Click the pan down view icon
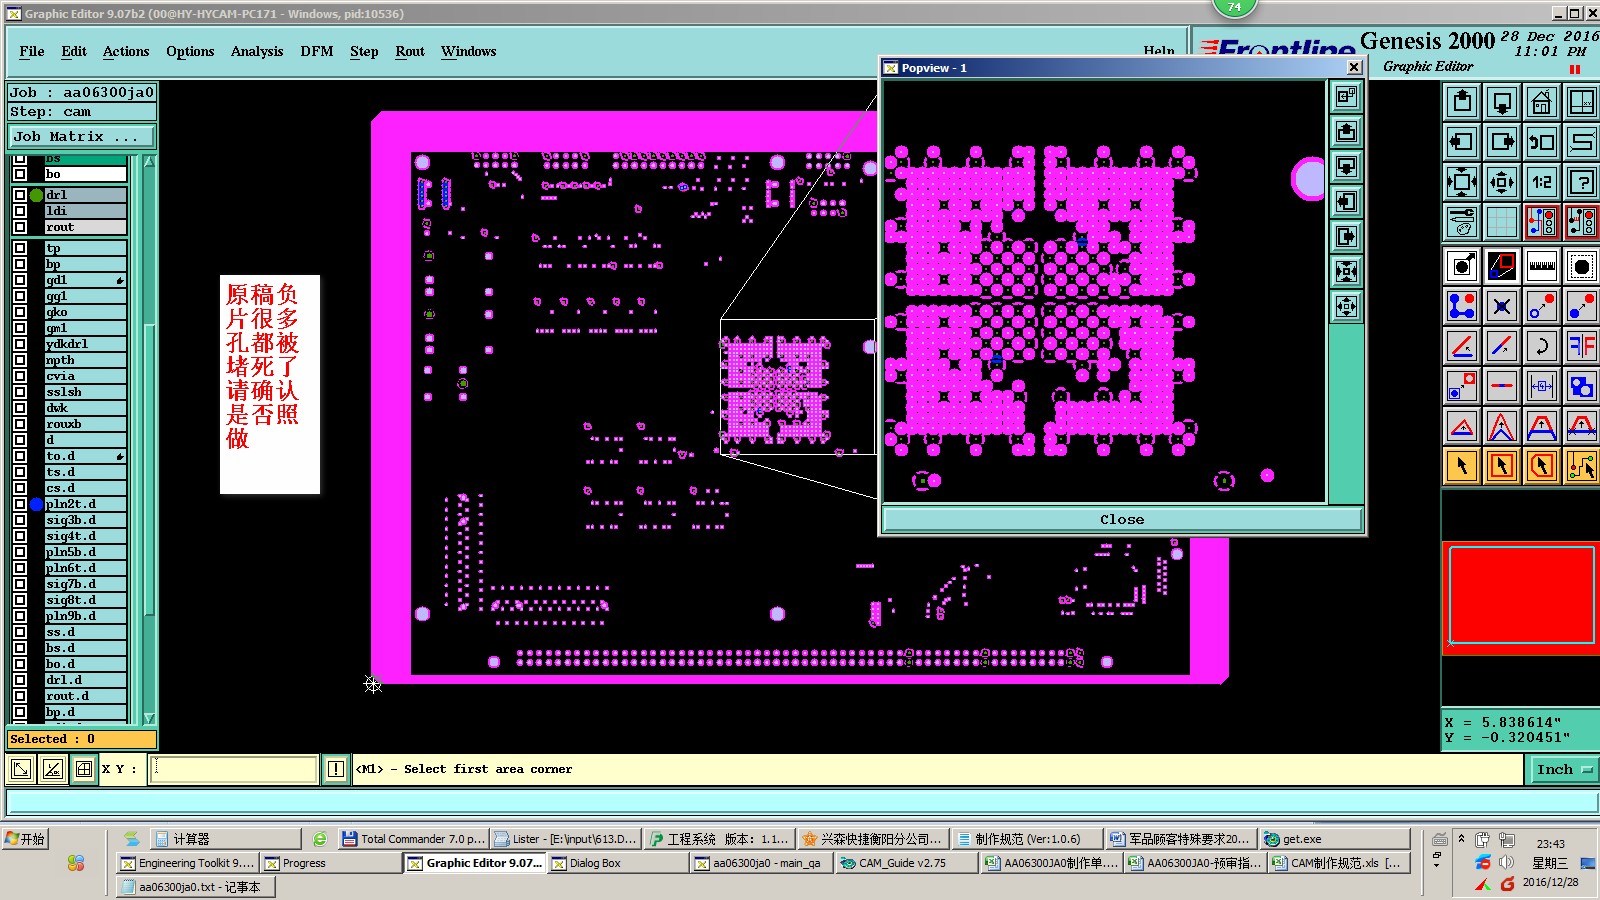Image resolution: width=1600 pixels, height=900 pixels. [x=1502, y=102]
